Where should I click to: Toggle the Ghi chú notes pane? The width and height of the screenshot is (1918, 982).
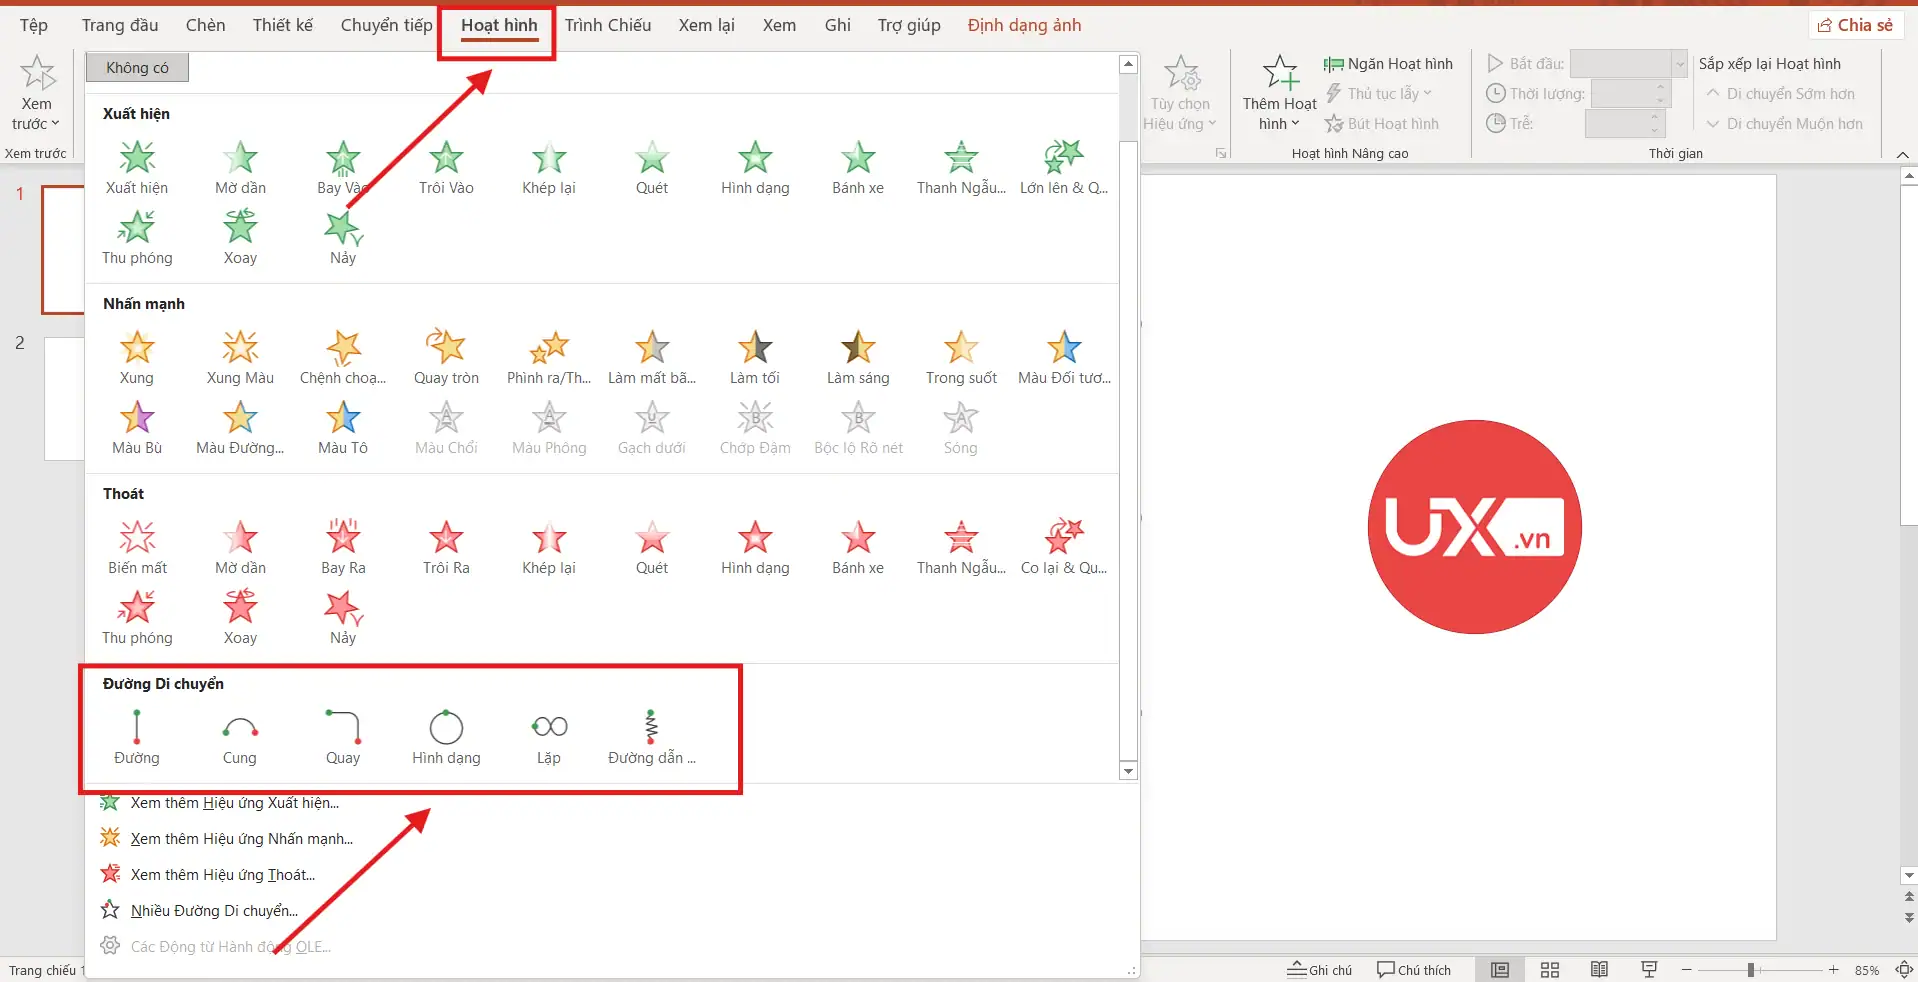[x=1319, y=970]
